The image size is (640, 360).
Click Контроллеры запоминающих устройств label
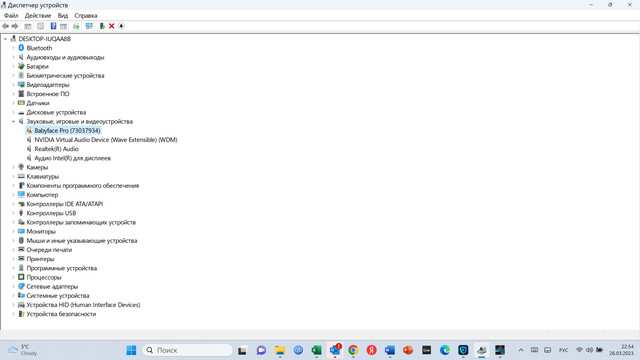(x=81, y=222)
